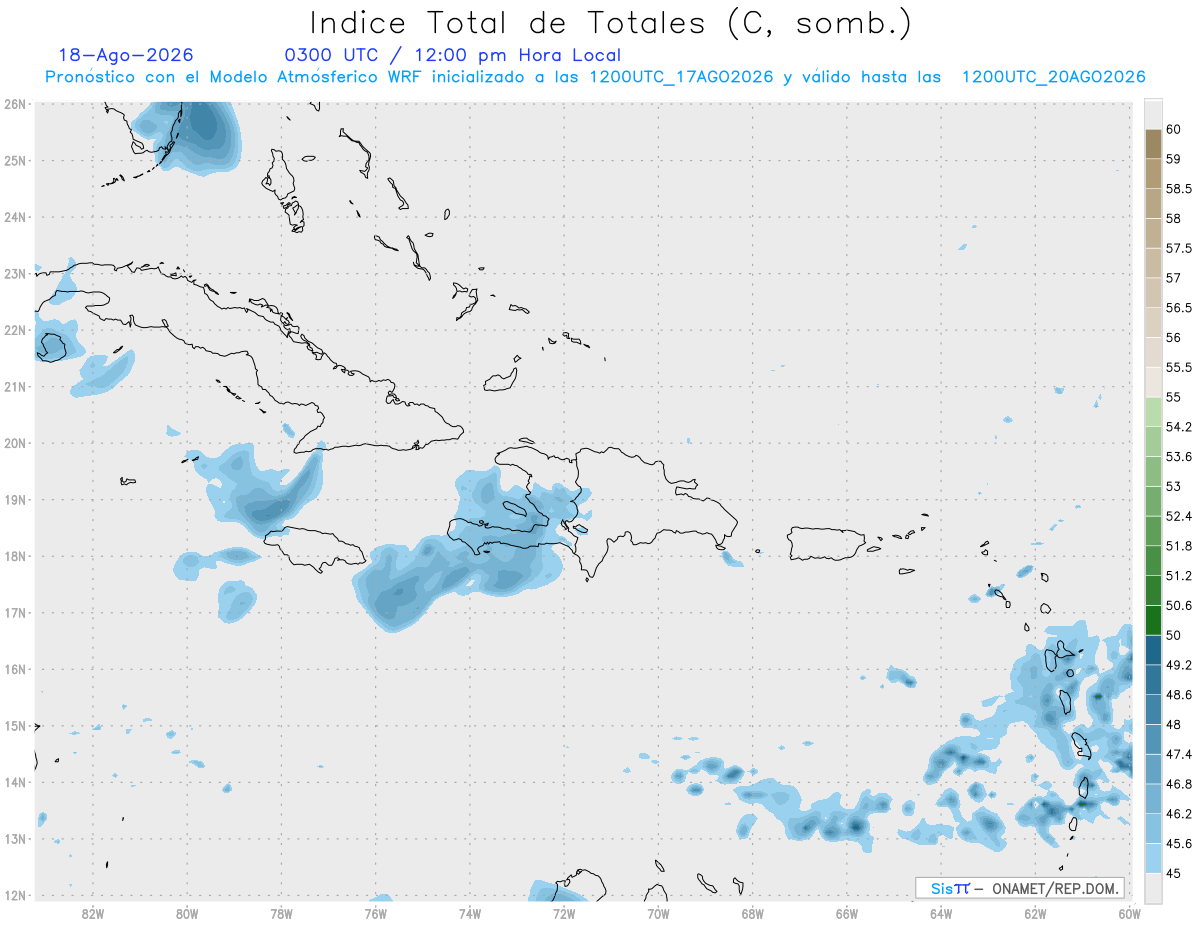This screenshot has width=1200, height=927.
Task: Click the colorbar value "49.2"
Action: (x=1178, y=665)
